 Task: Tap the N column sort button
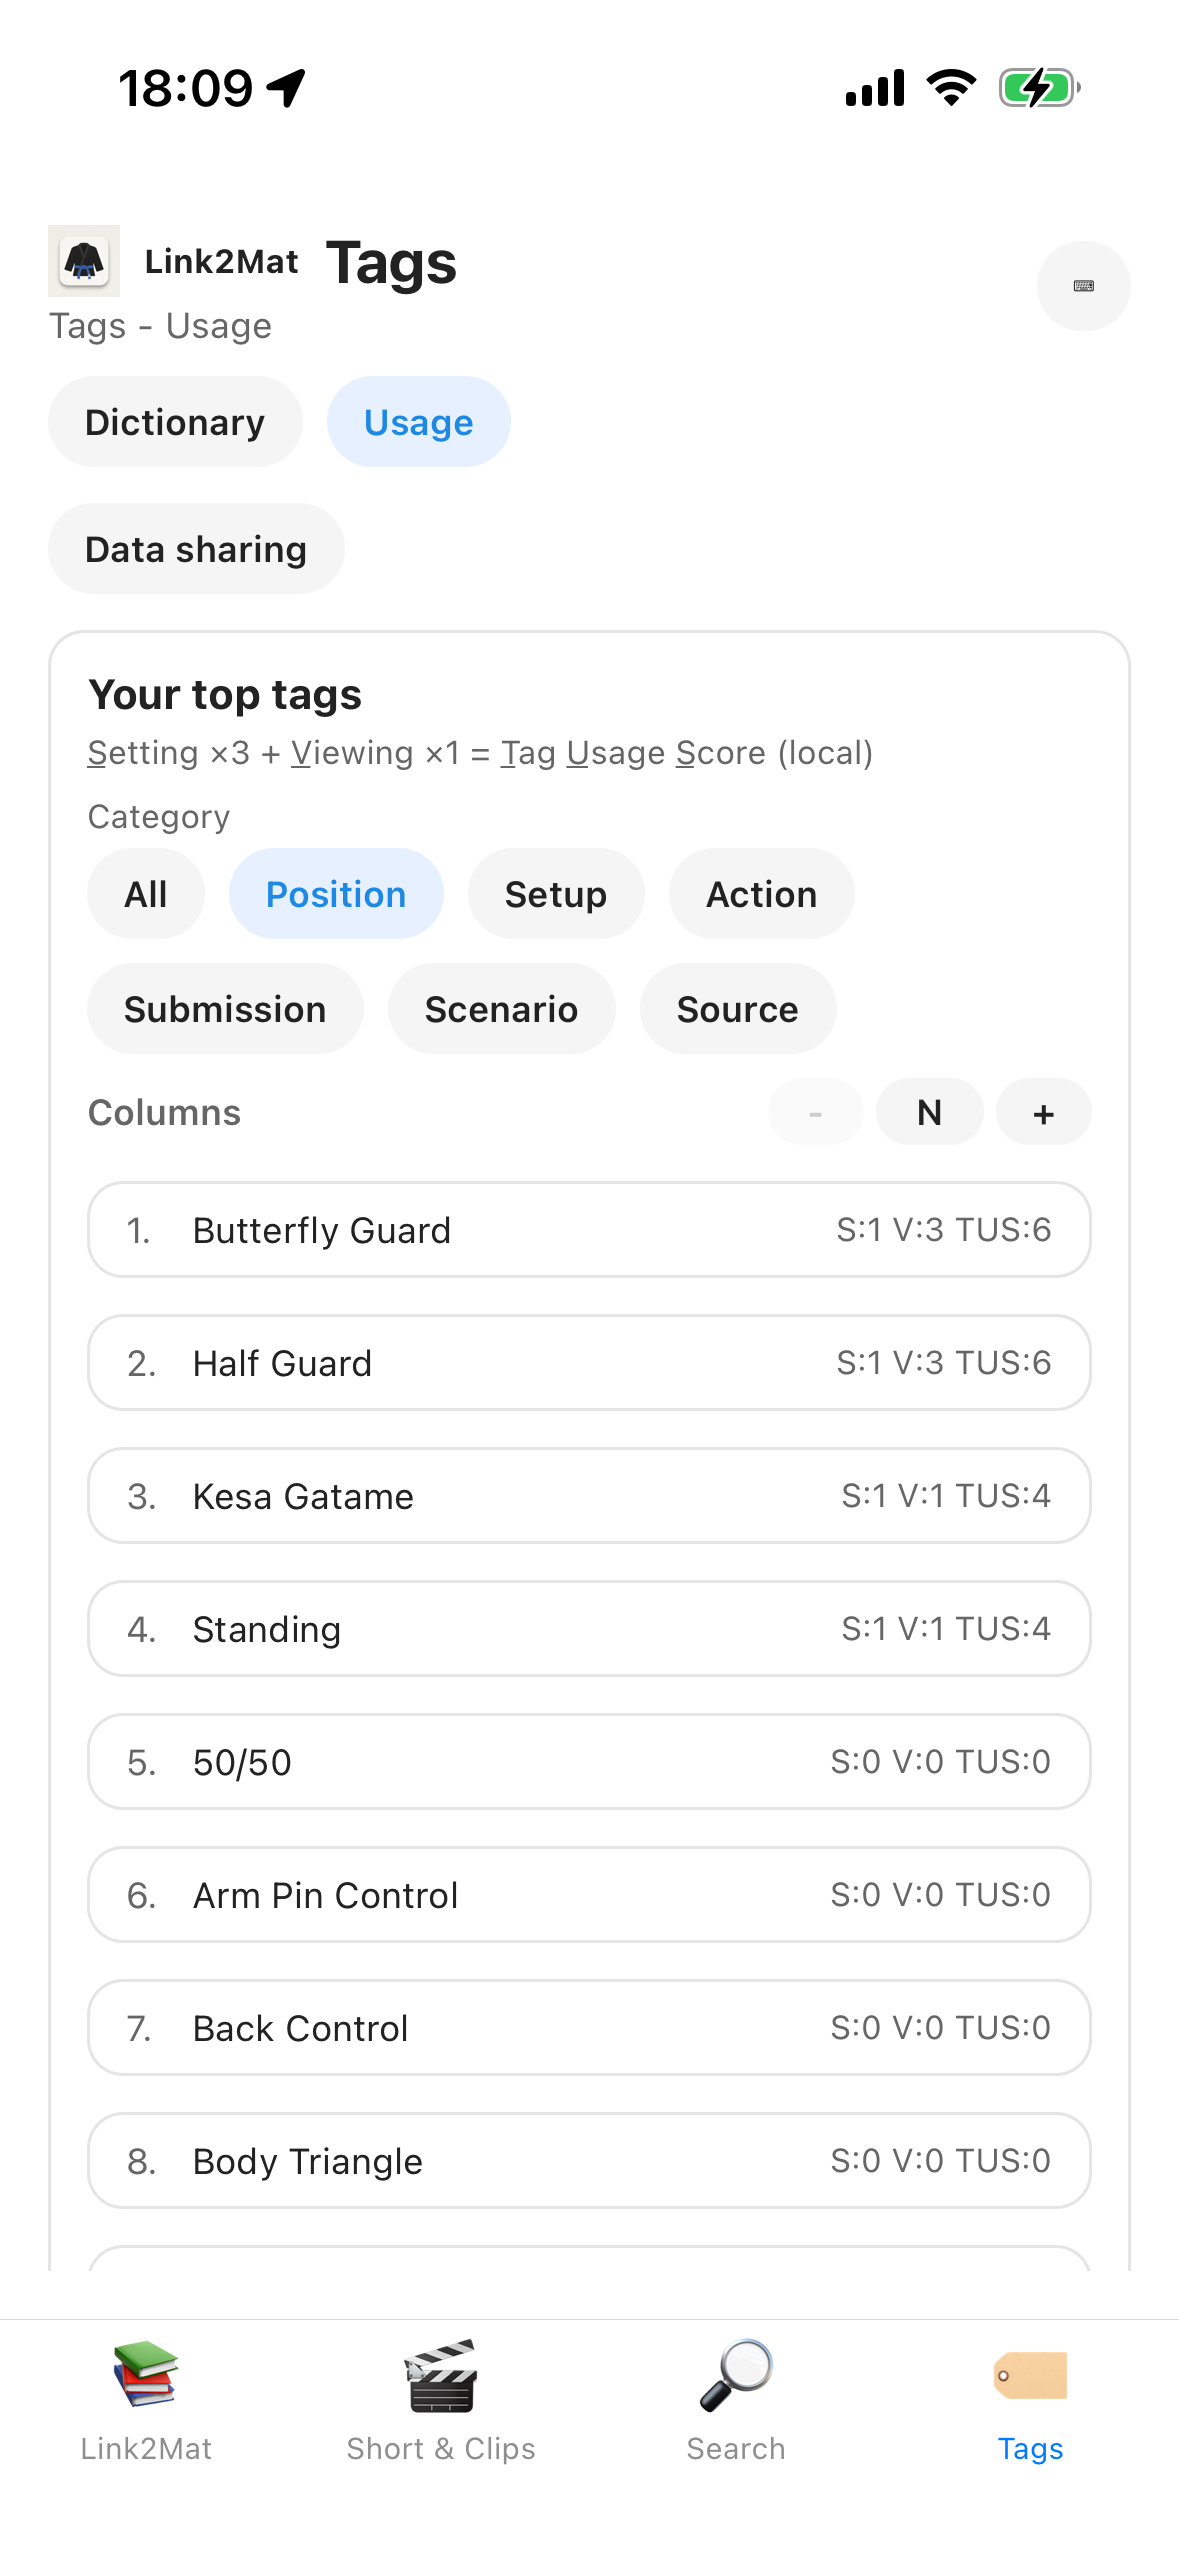pos(929,1112)
